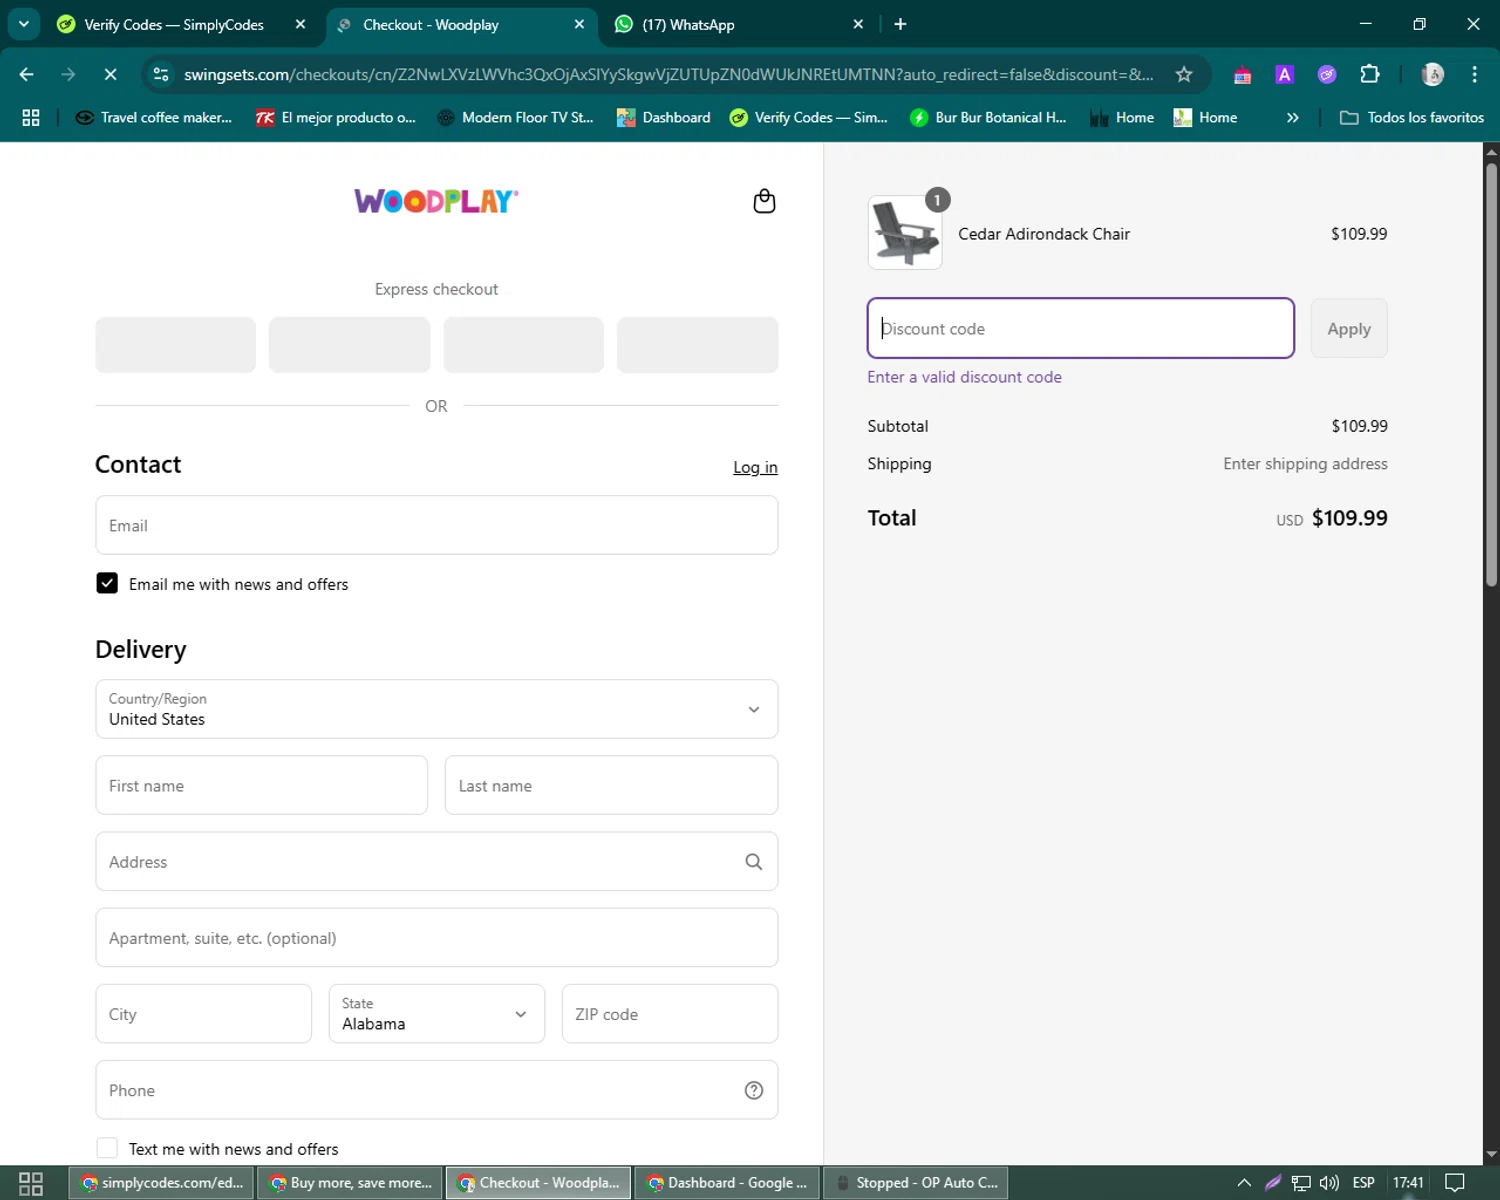
Task: Open a new browser tab
Action: coord(900,24)
